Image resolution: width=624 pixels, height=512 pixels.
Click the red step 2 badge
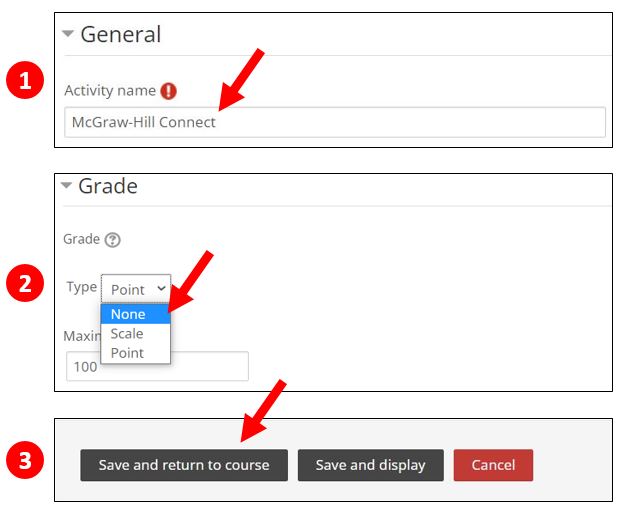(x=25, y=283)
